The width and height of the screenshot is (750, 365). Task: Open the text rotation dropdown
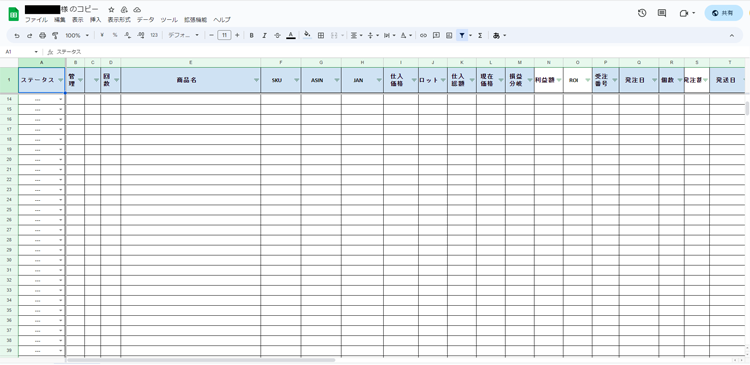pyautogui.click(x=406, y=35)
